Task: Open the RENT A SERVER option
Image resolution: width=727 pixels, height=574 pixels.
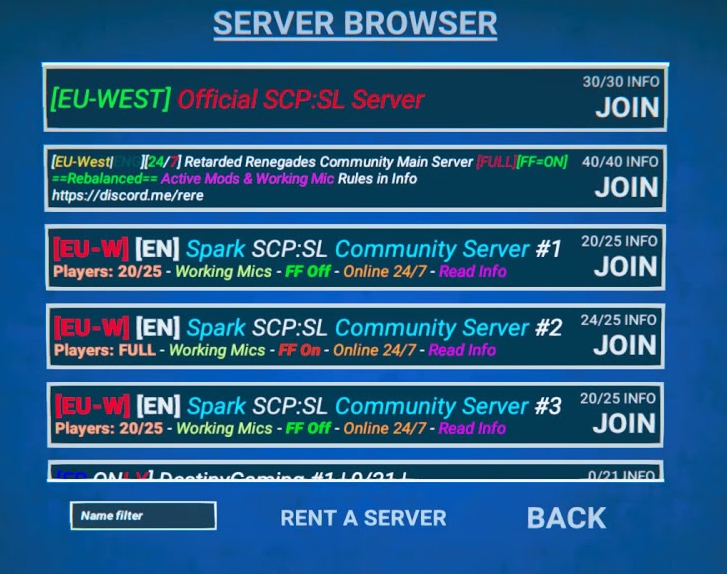Action: [363, 518]
